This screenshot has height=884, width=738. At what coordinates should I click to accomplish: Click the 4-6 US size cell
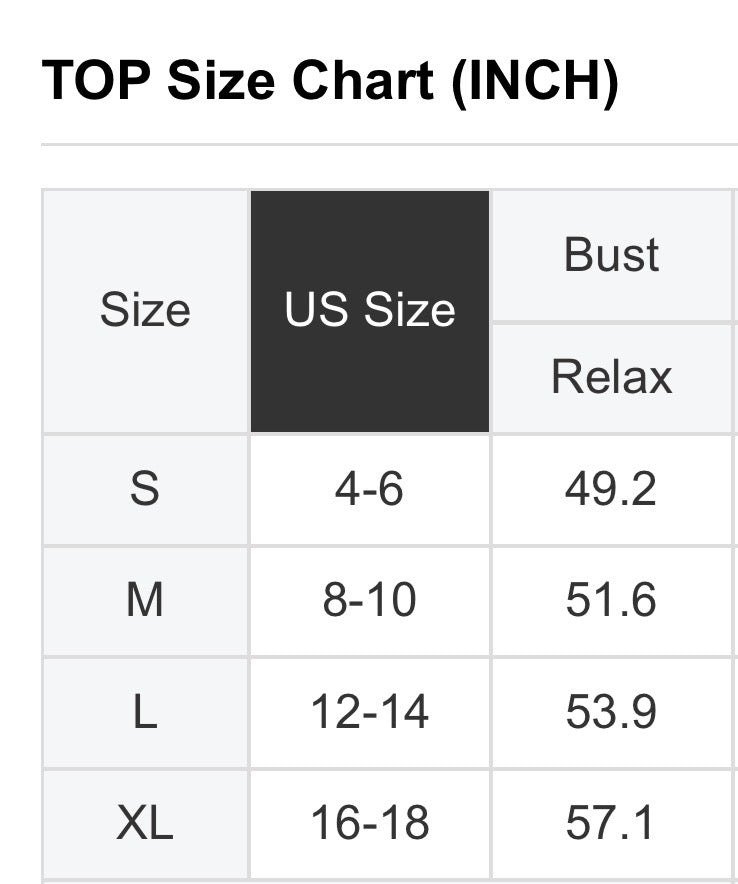(370, 490)
